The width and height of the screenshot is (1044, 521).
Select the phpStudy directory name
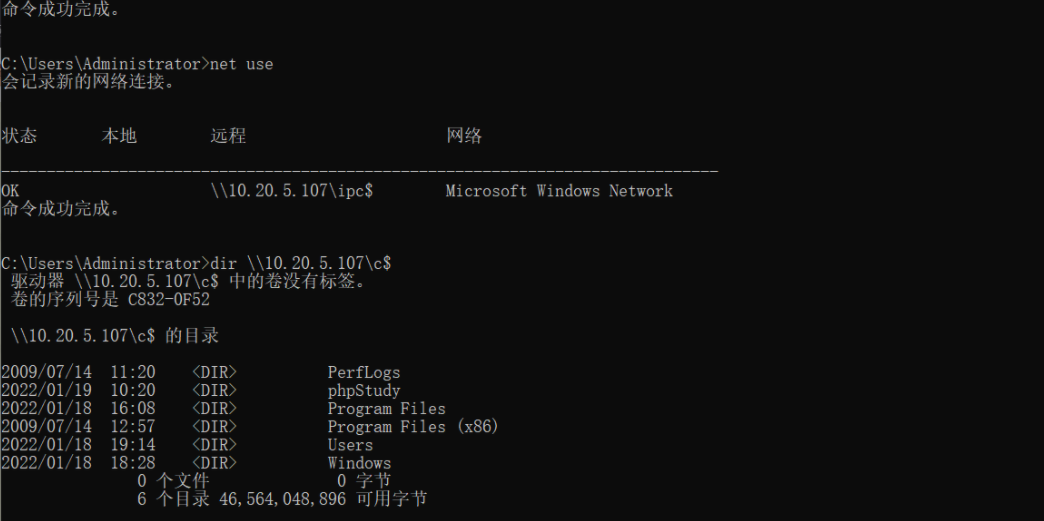coord(364,390)
